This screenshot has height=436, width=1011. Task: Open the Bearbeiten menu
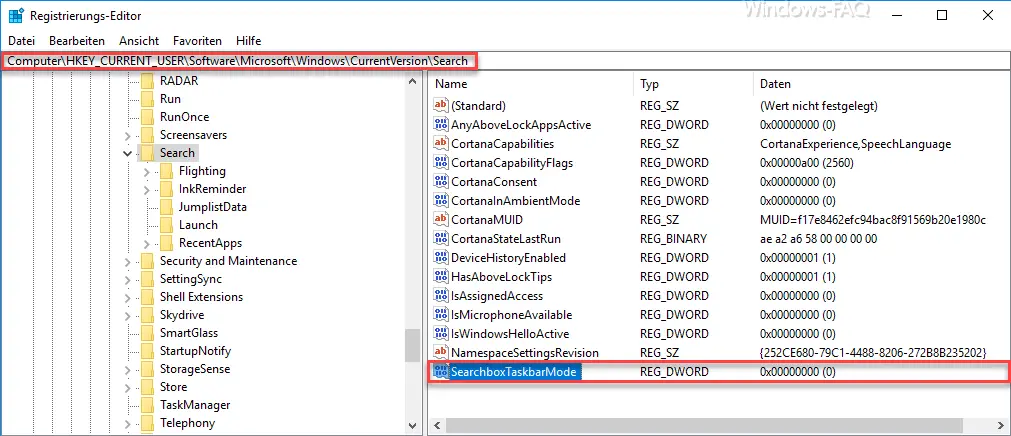(x=77, y=41)
